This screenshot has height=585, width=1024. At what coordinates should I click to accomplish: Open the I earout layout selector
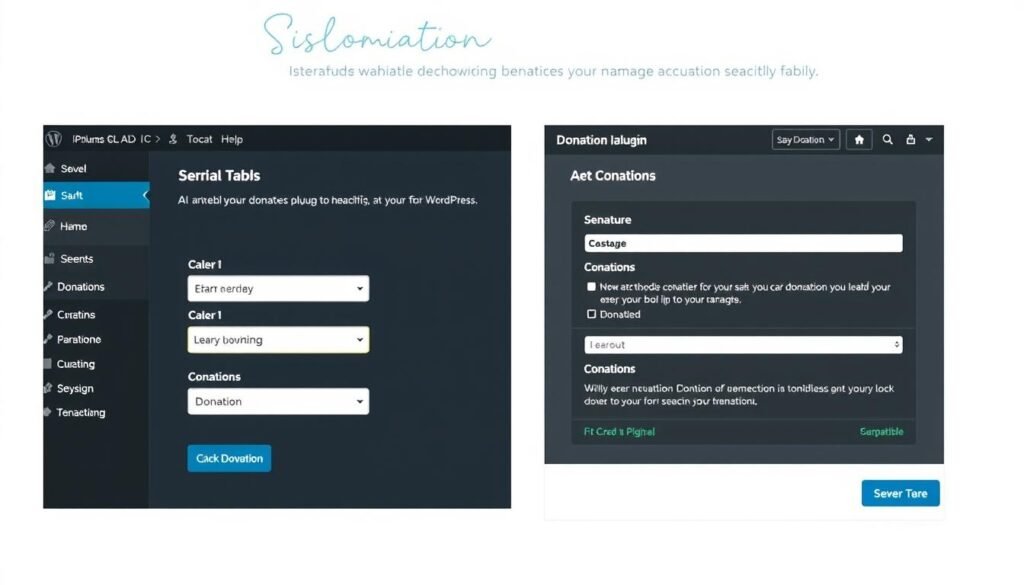click(x=742, y=344)
